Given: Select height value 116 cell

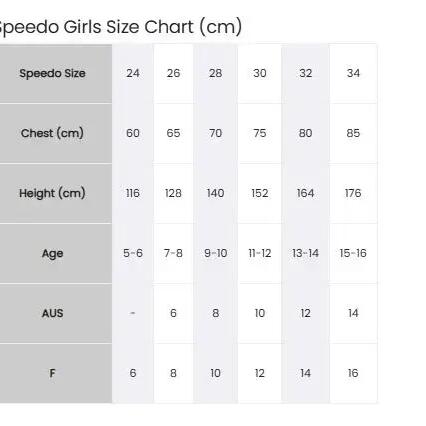Looking at the screenshot, I should [x=133, y=193].
